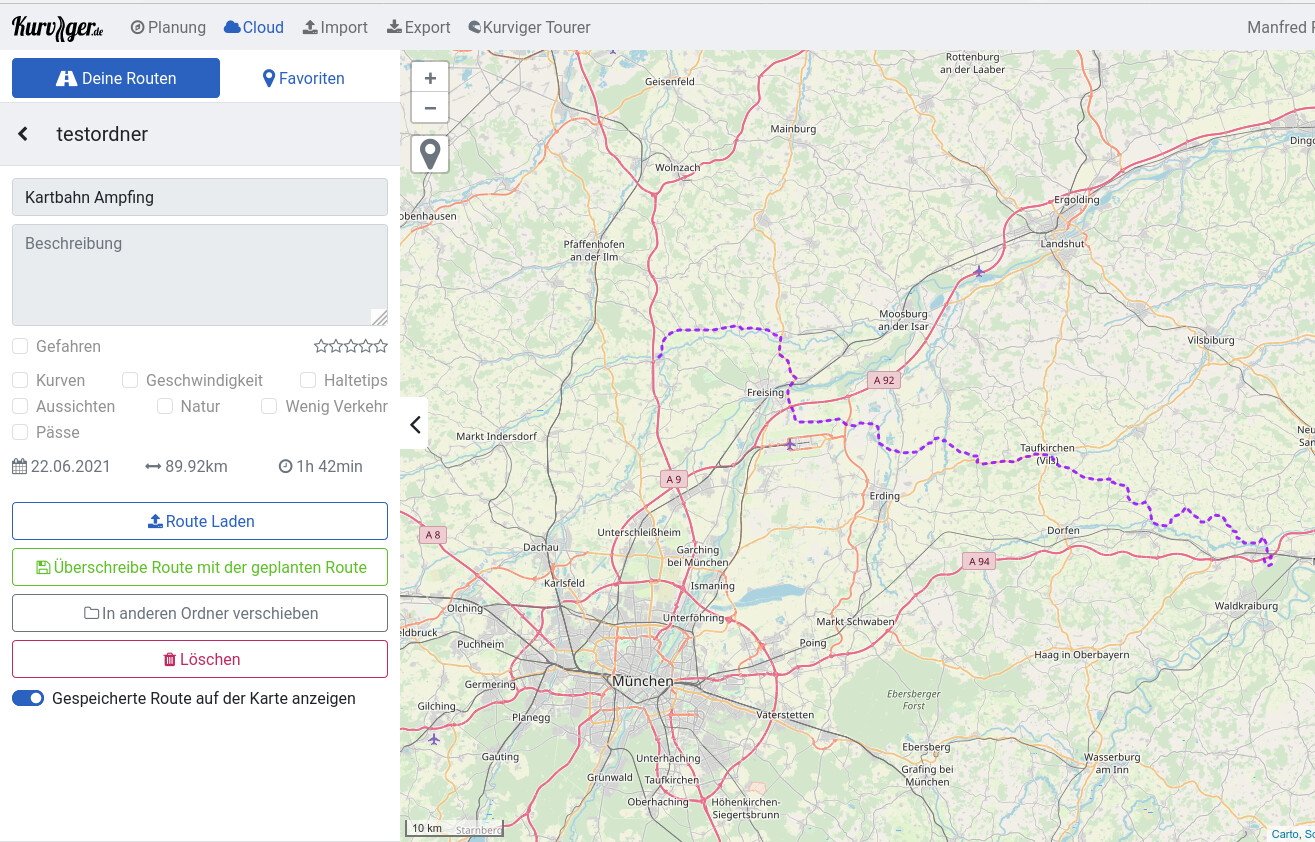Click the calendar icon next to 22.06.2021
1315x842 pixels.
(20, 466)
